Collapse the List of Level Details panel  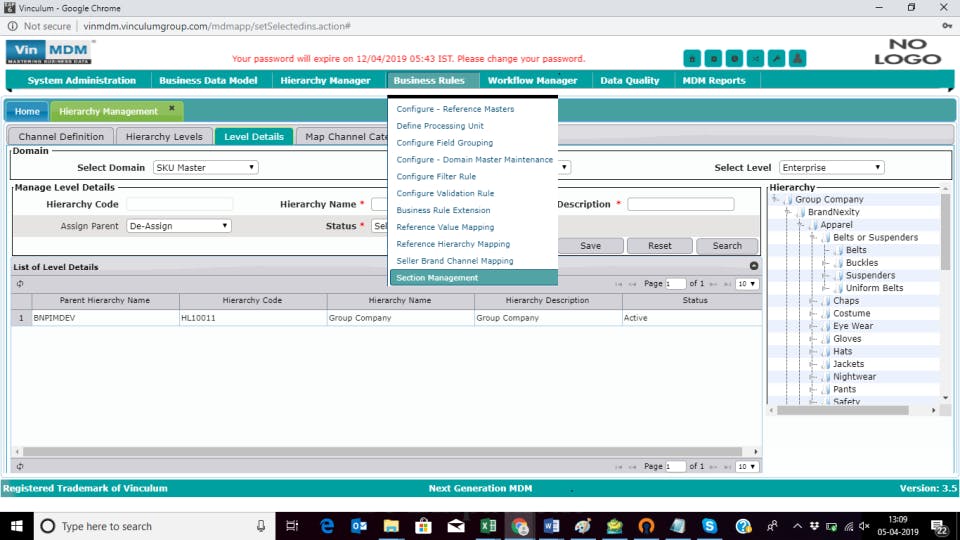754,266
